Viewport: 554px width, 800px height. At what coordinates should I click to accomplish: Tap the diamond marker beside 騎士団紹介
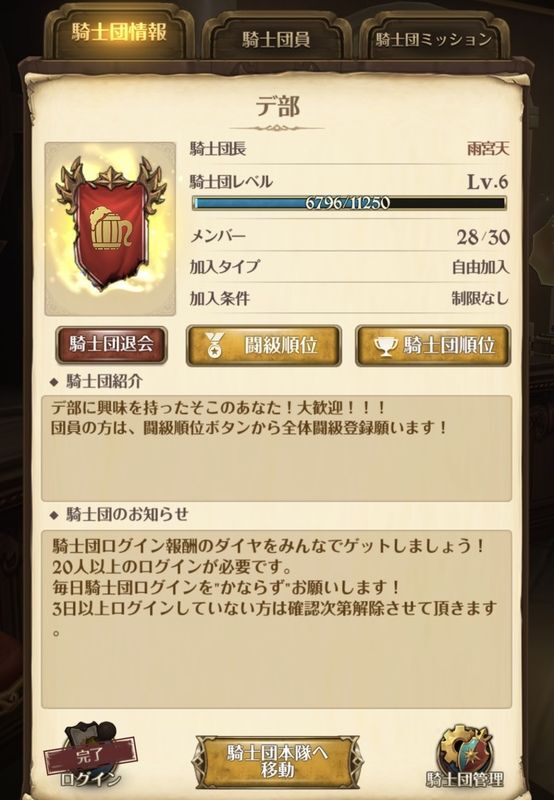tap(54, 382)
